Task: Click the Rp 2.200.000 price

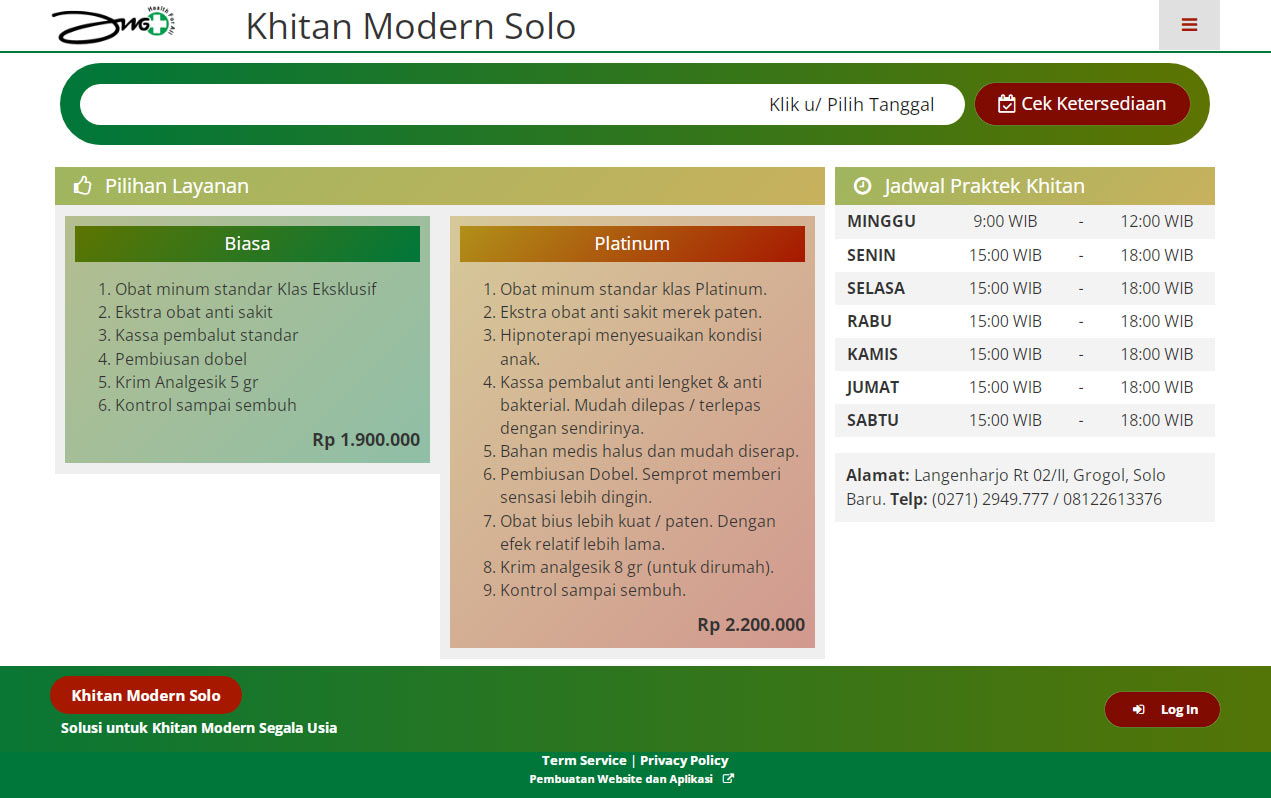Action: tap(751, 625)
